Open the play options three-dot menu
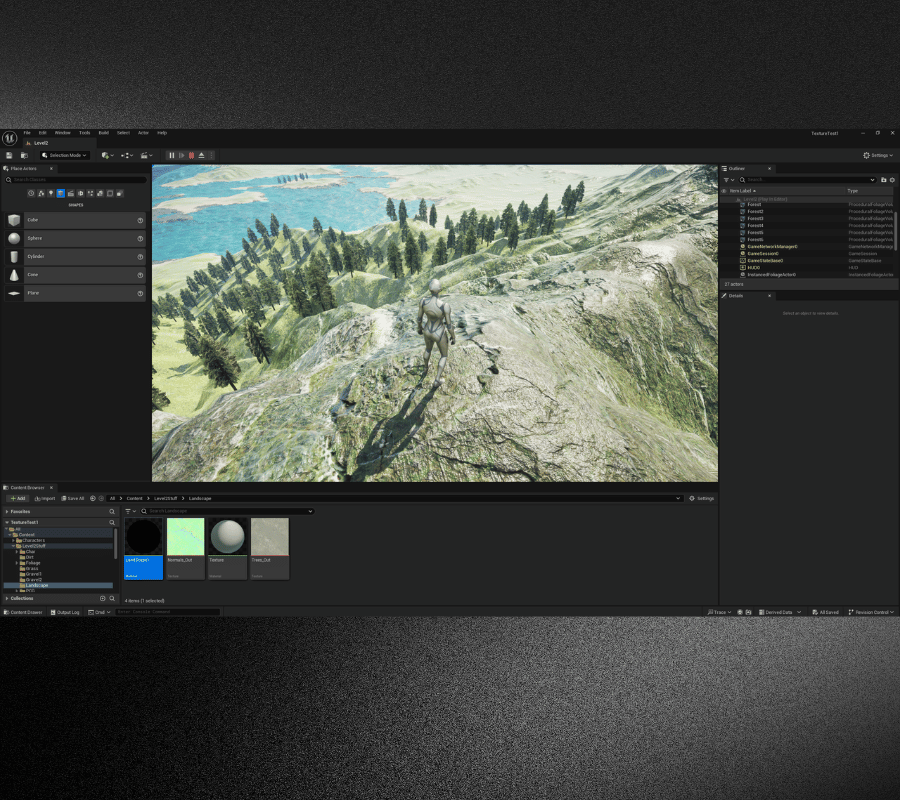The width and height of the screenshot is (900, 800). point(211,155)
